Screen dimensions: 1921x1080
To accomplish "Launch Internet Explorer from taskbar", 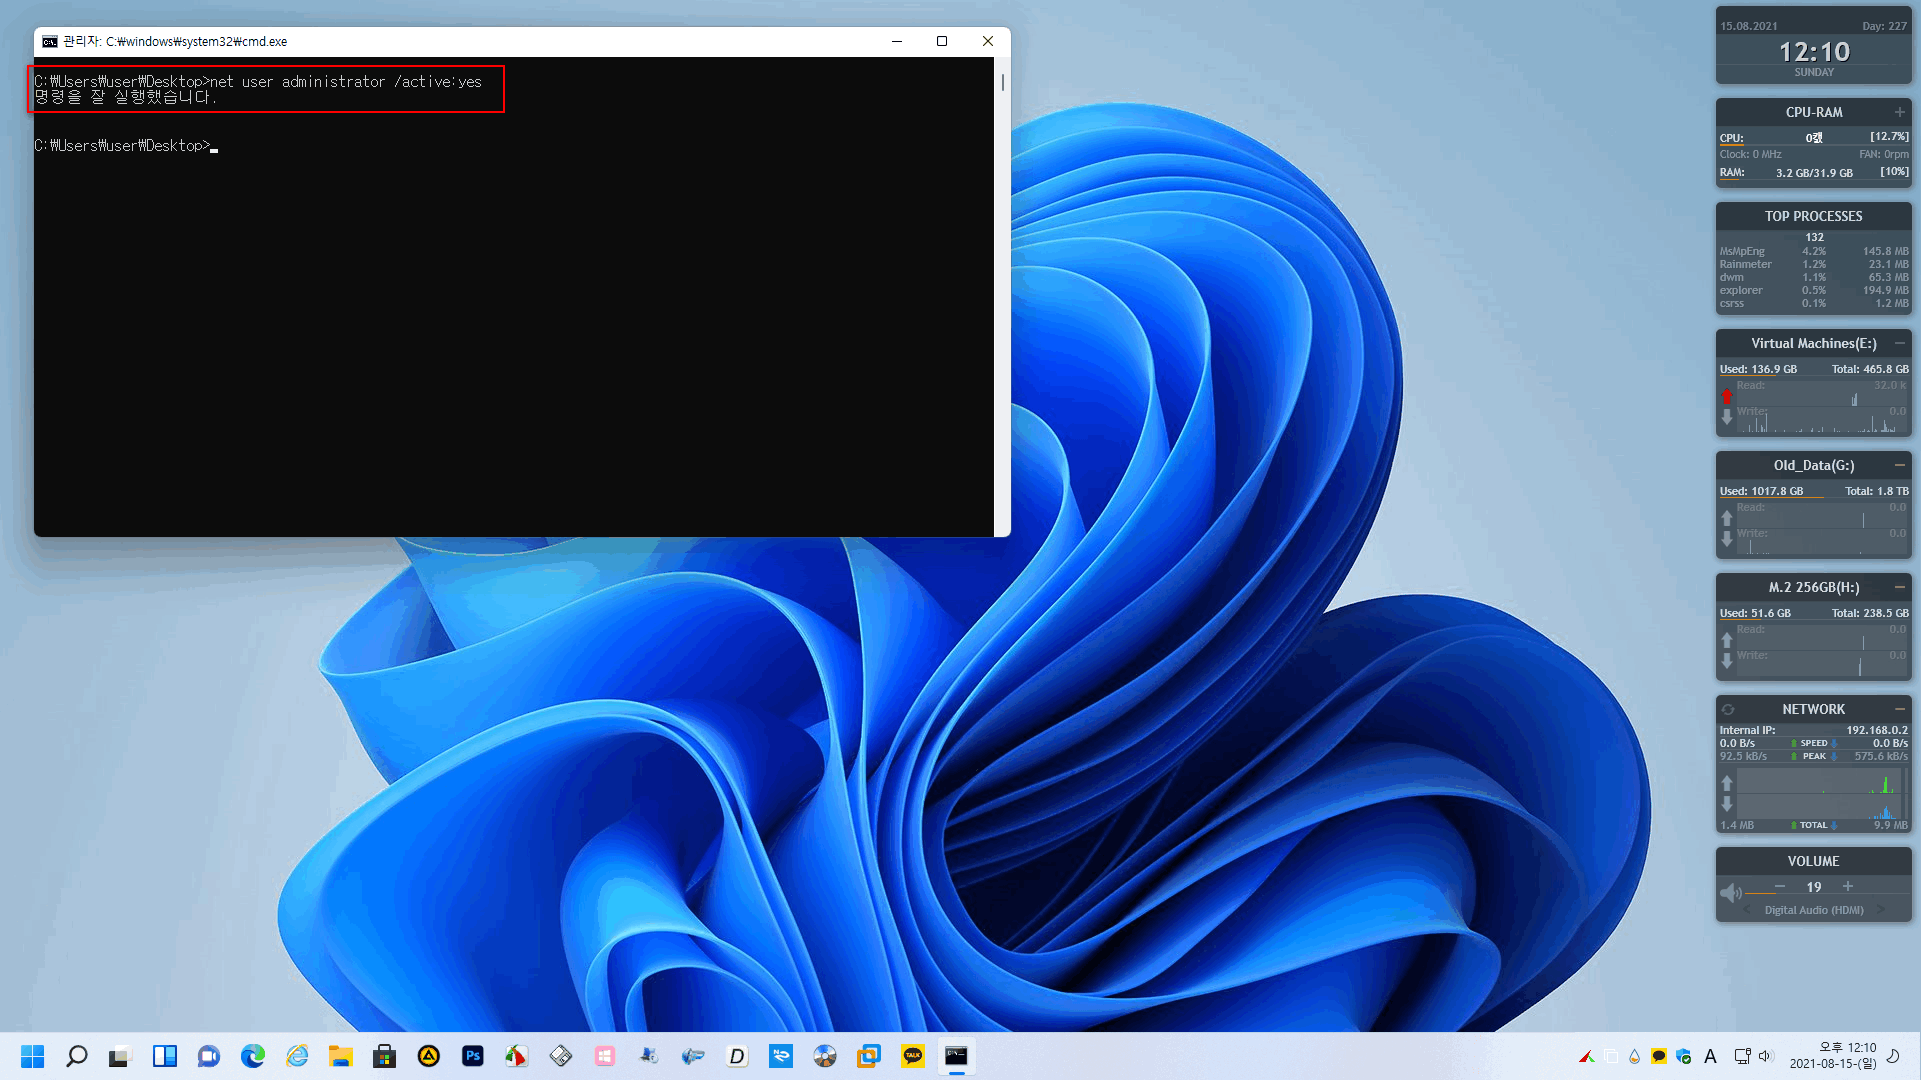I will 297,1056.
